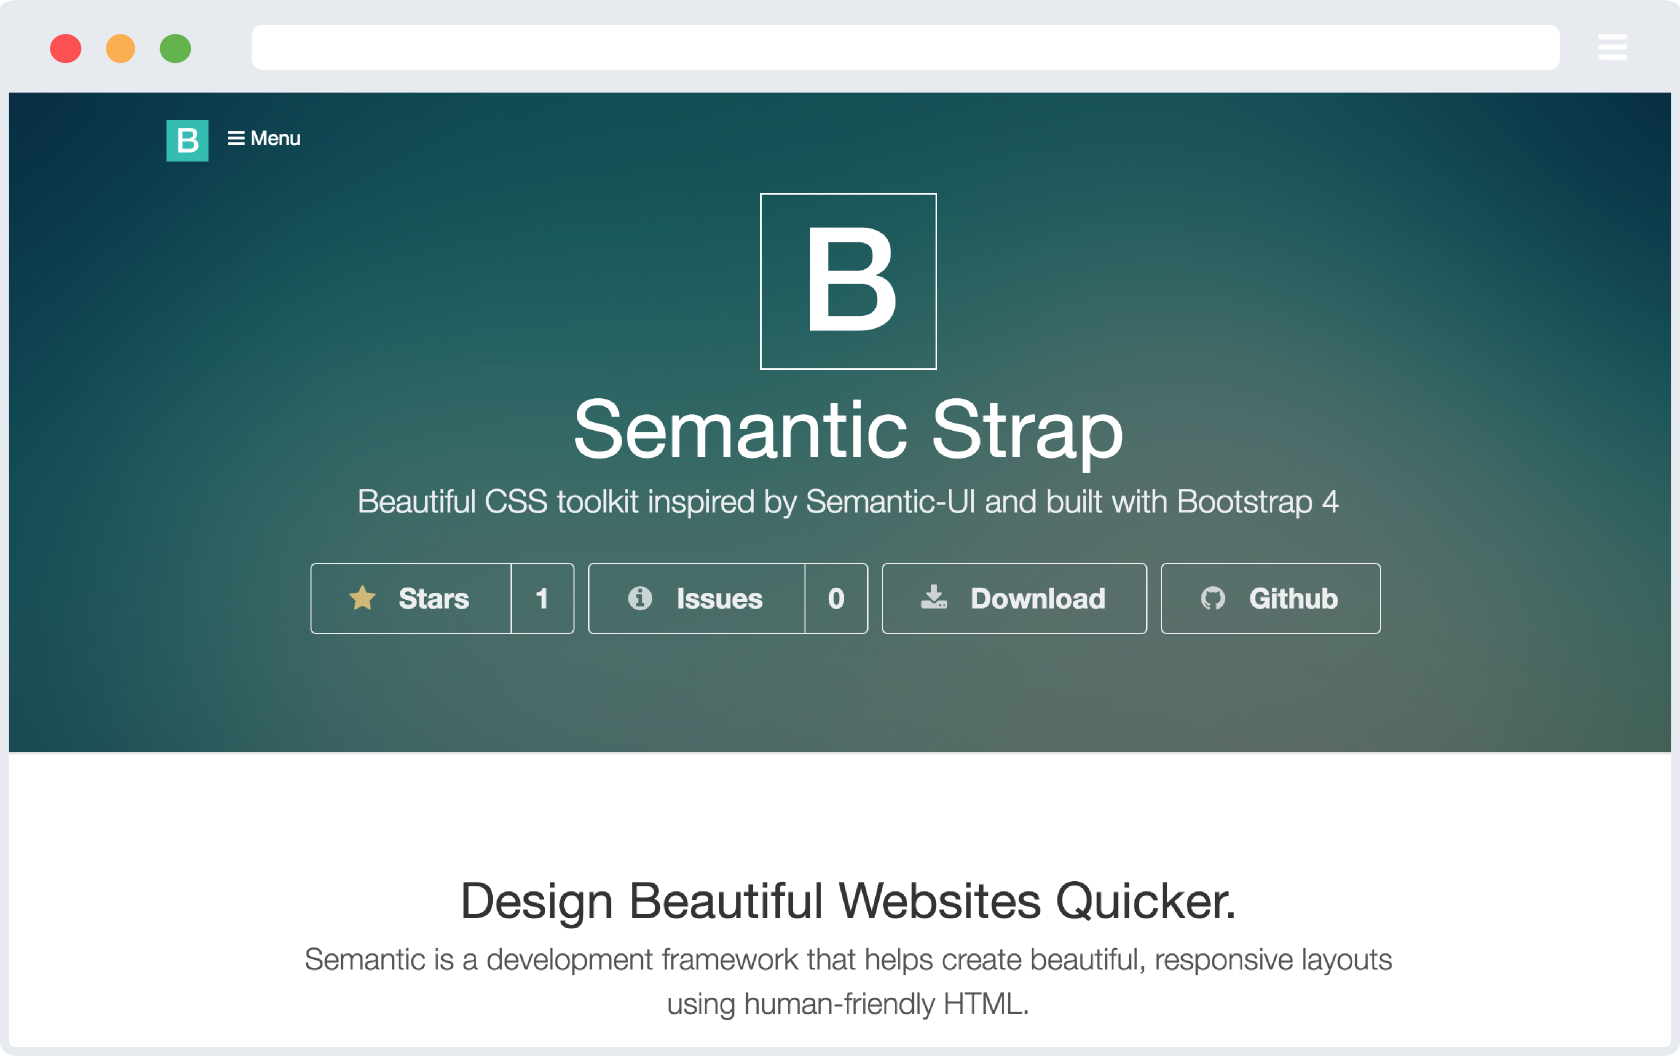The width and height of the screenshot is (1680, 1056).
Task: Click the Semantic Strap heading
Action: (848, 431)
